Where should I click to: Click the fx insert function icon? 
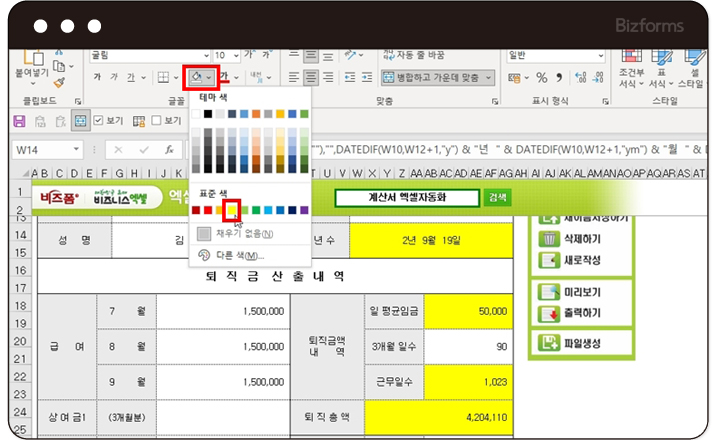point(169,150)
